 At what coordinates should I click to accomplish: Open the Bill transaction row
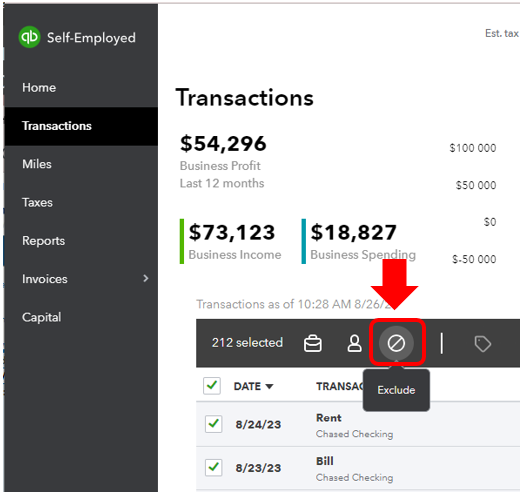tap(358, 468)
